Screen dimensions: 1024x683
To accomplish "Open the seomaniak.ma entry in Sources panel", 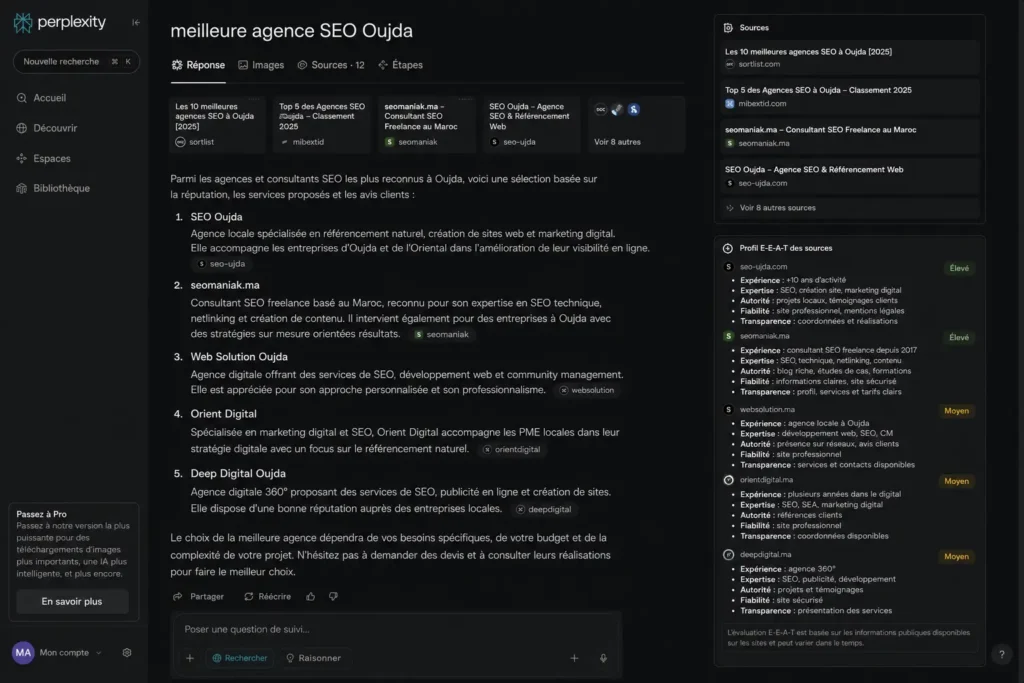I will click(x=849, y=136).
